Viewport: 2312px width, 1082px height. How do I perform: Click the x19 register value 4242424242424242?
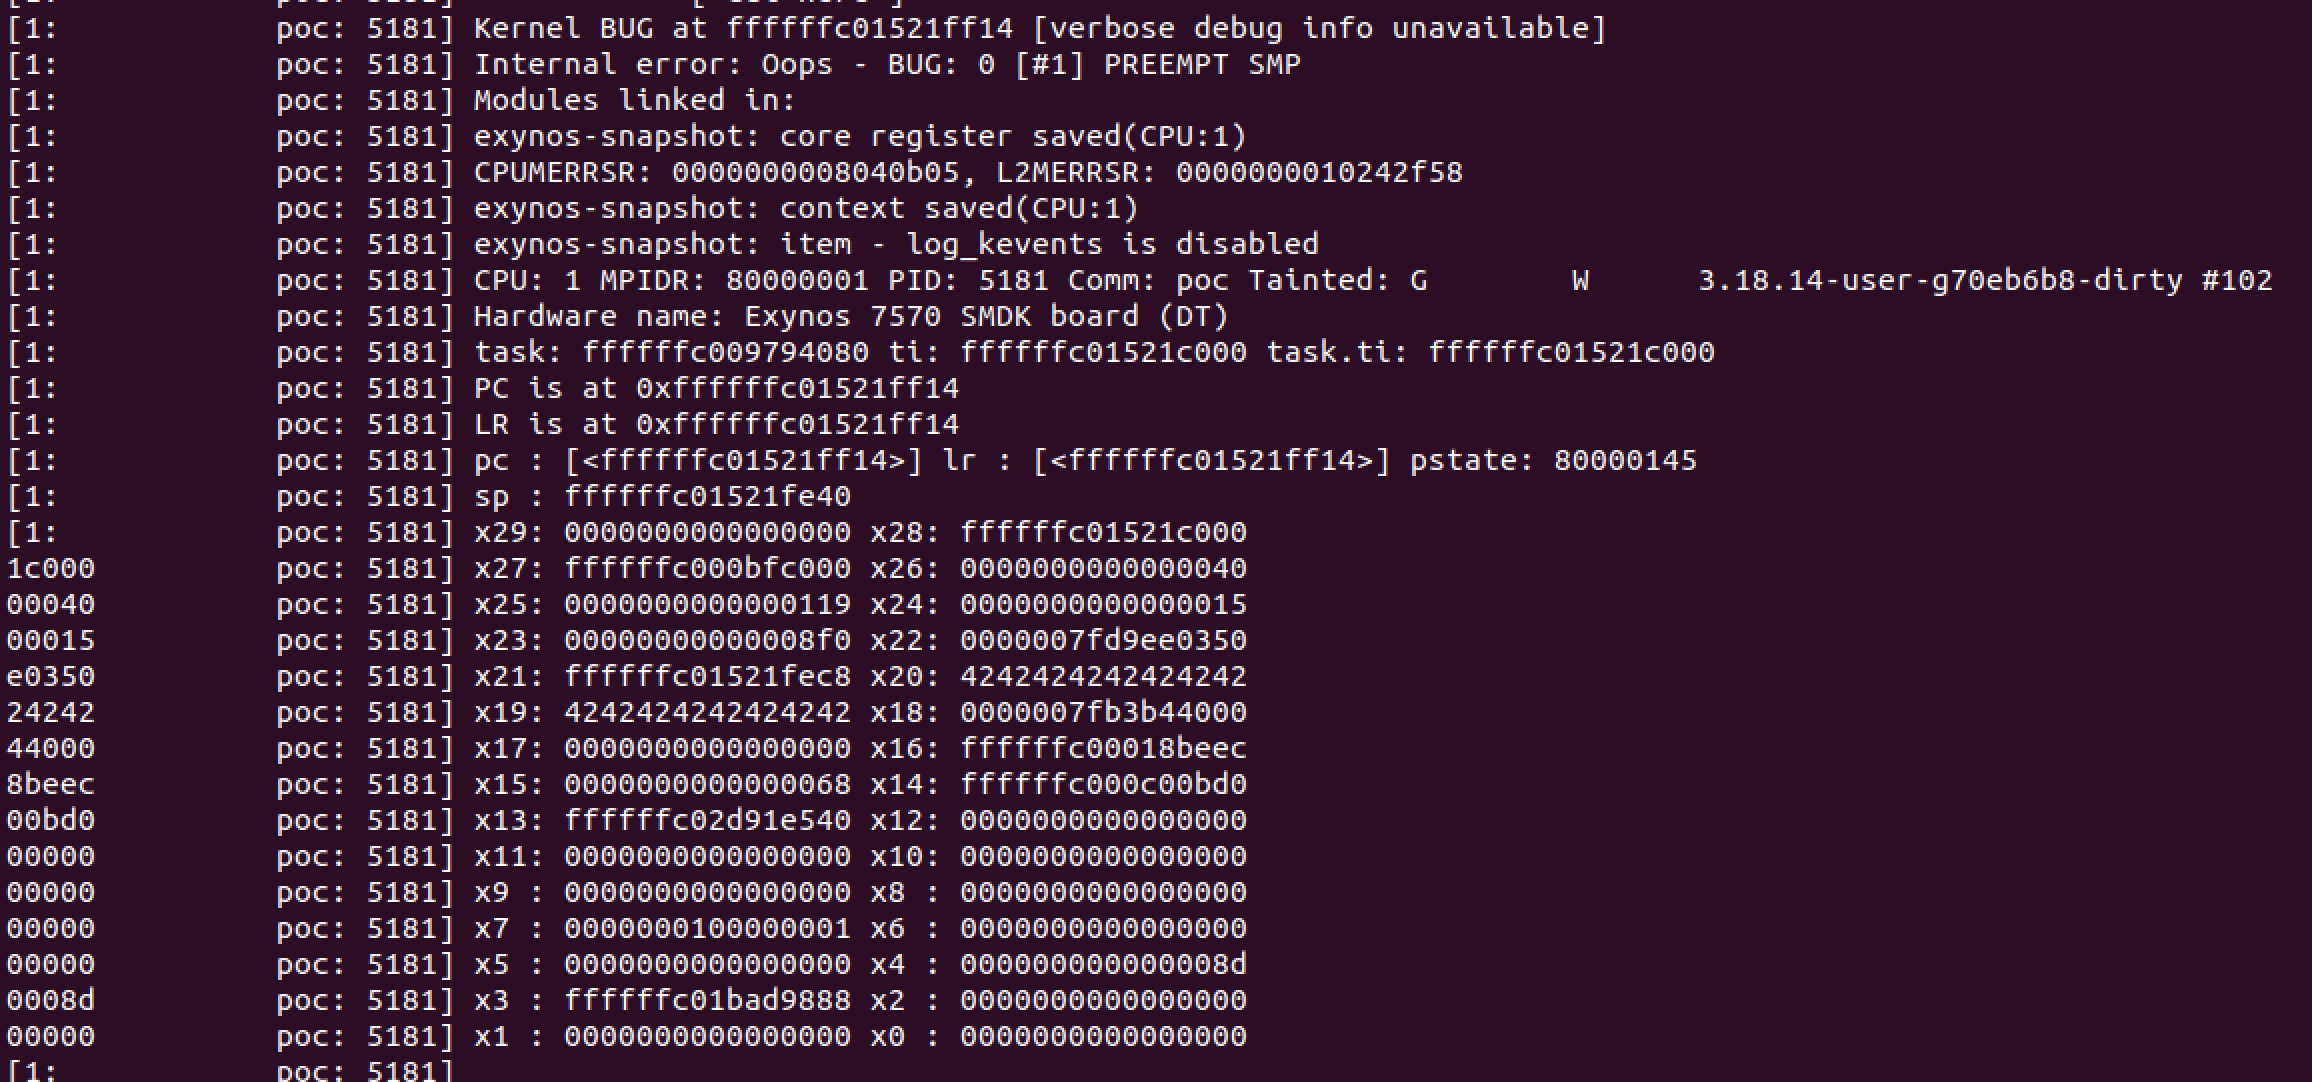pos(707,712)
